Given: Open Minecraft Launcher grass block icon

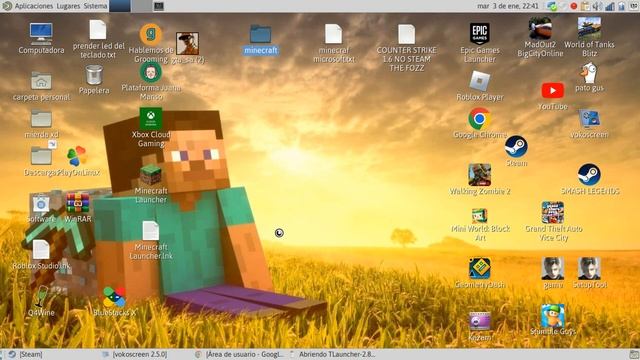Looking at the screenshot, I should pyautogui.click(x=151, y=175).
